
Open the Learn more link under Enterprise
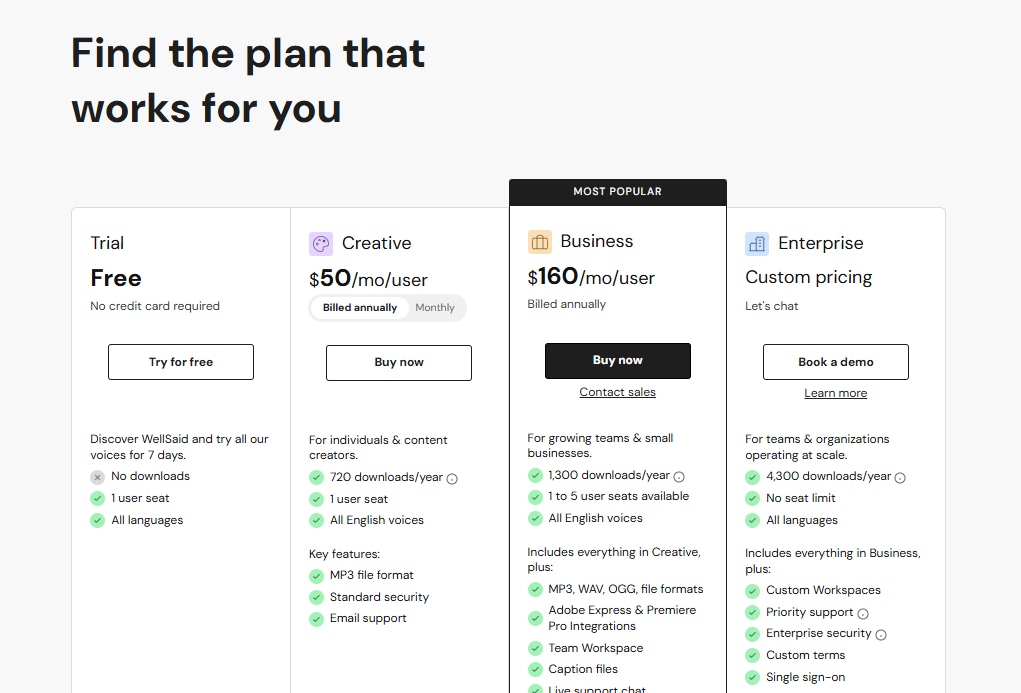[x=835, y=393]
